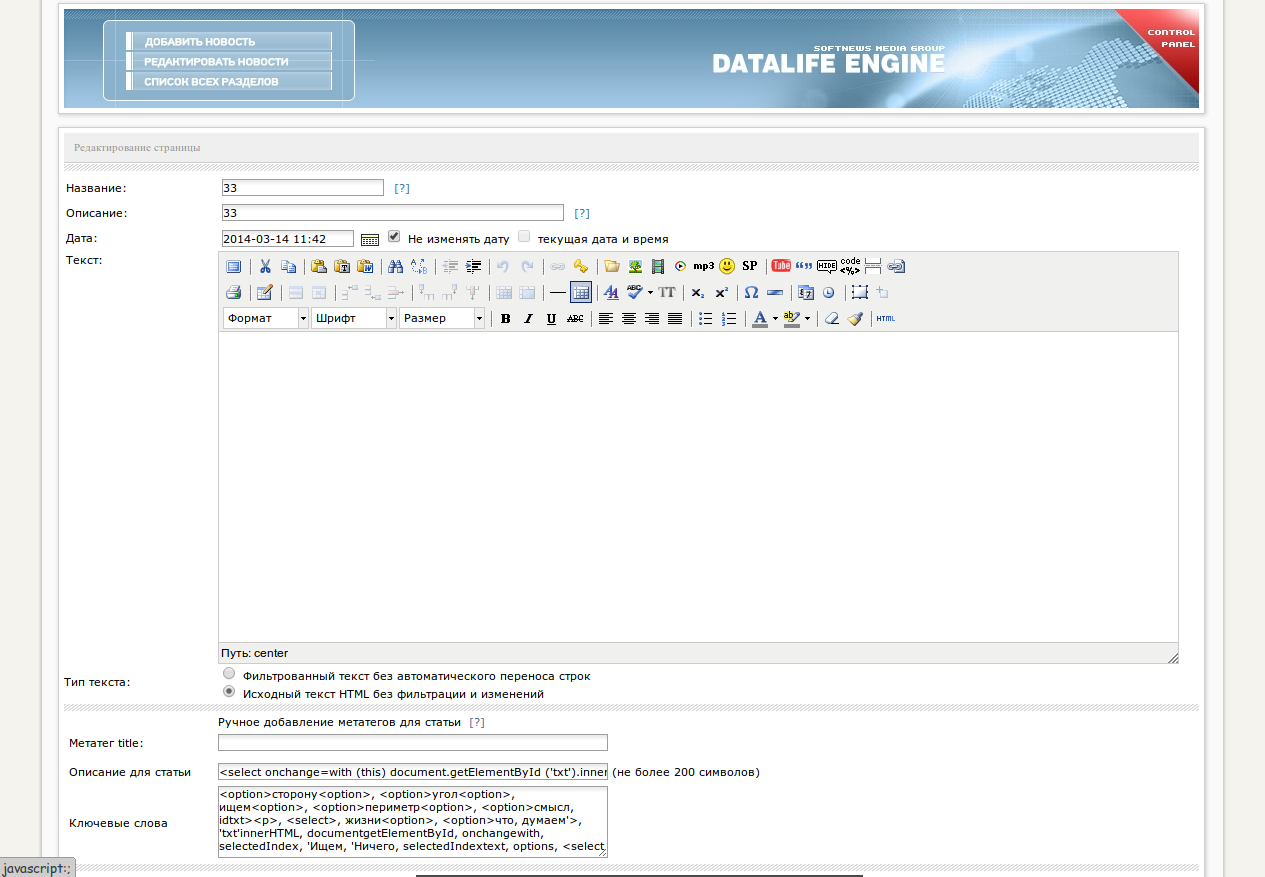Open text color picker arrow
Image resolution: width=1265 pixels, height=877 pixels.
pos(775,319)
